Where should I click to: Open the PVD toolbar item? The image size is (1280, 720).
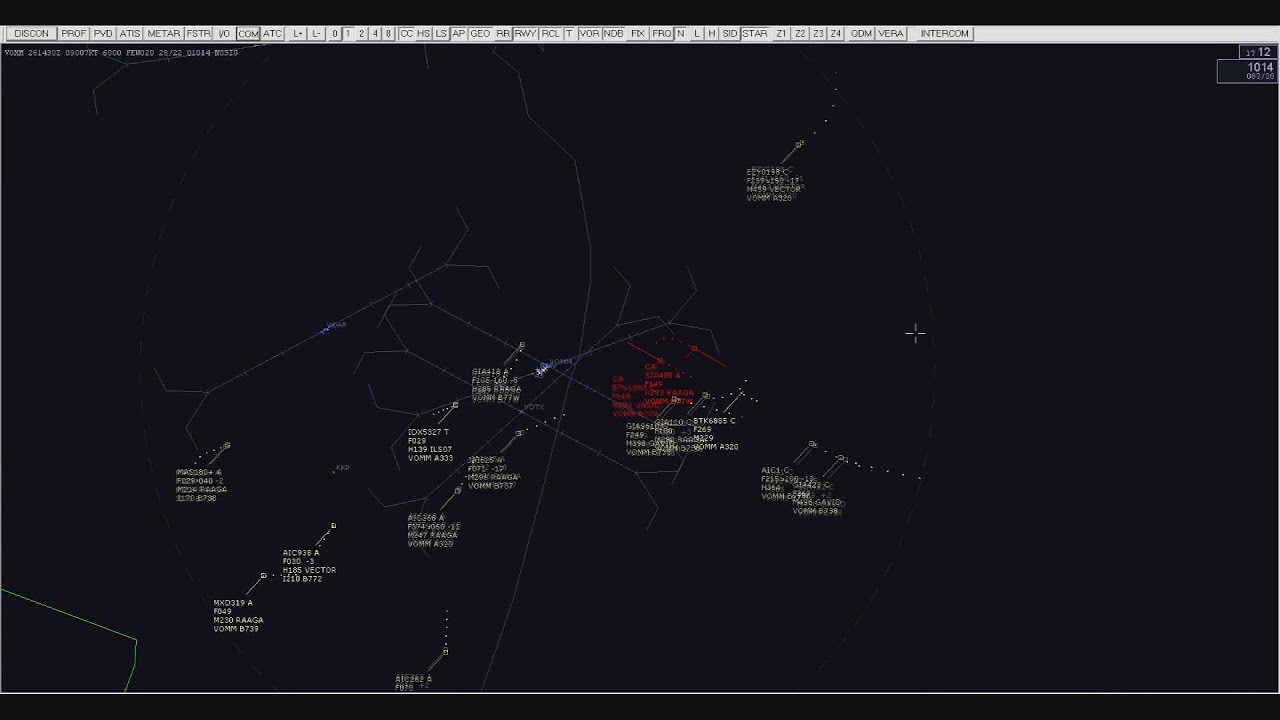coord(103,34)
